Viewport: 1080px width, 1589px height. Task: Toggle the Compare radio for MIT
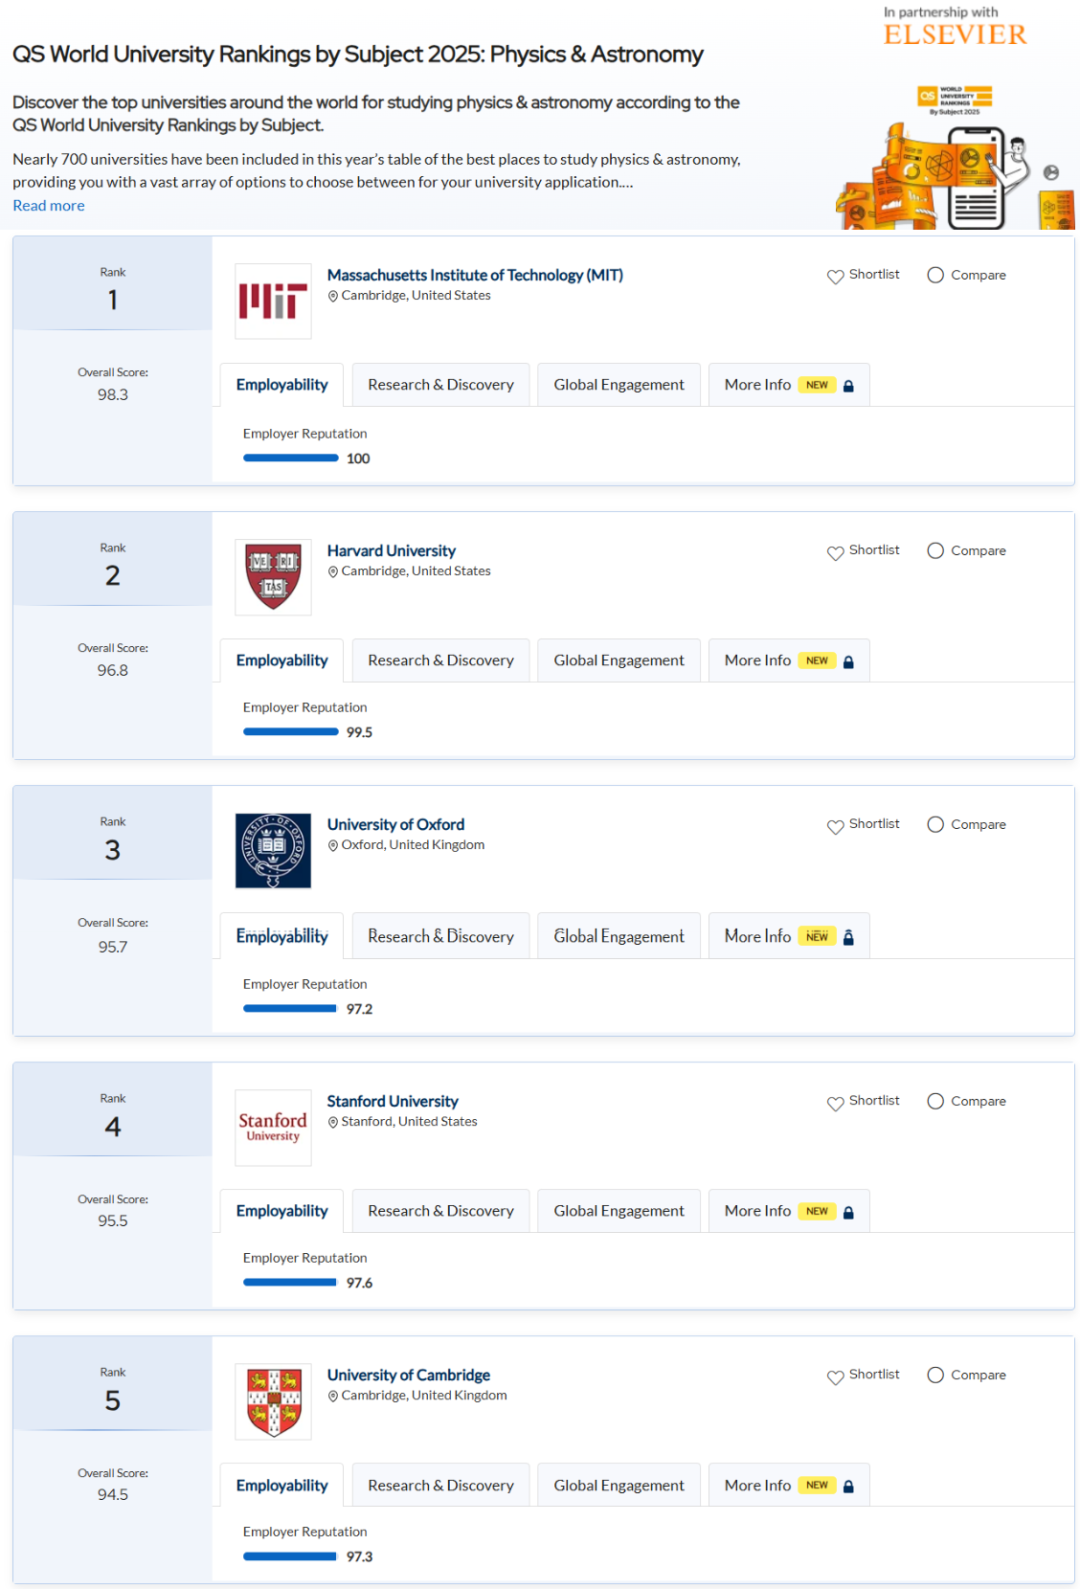point(935,275)
